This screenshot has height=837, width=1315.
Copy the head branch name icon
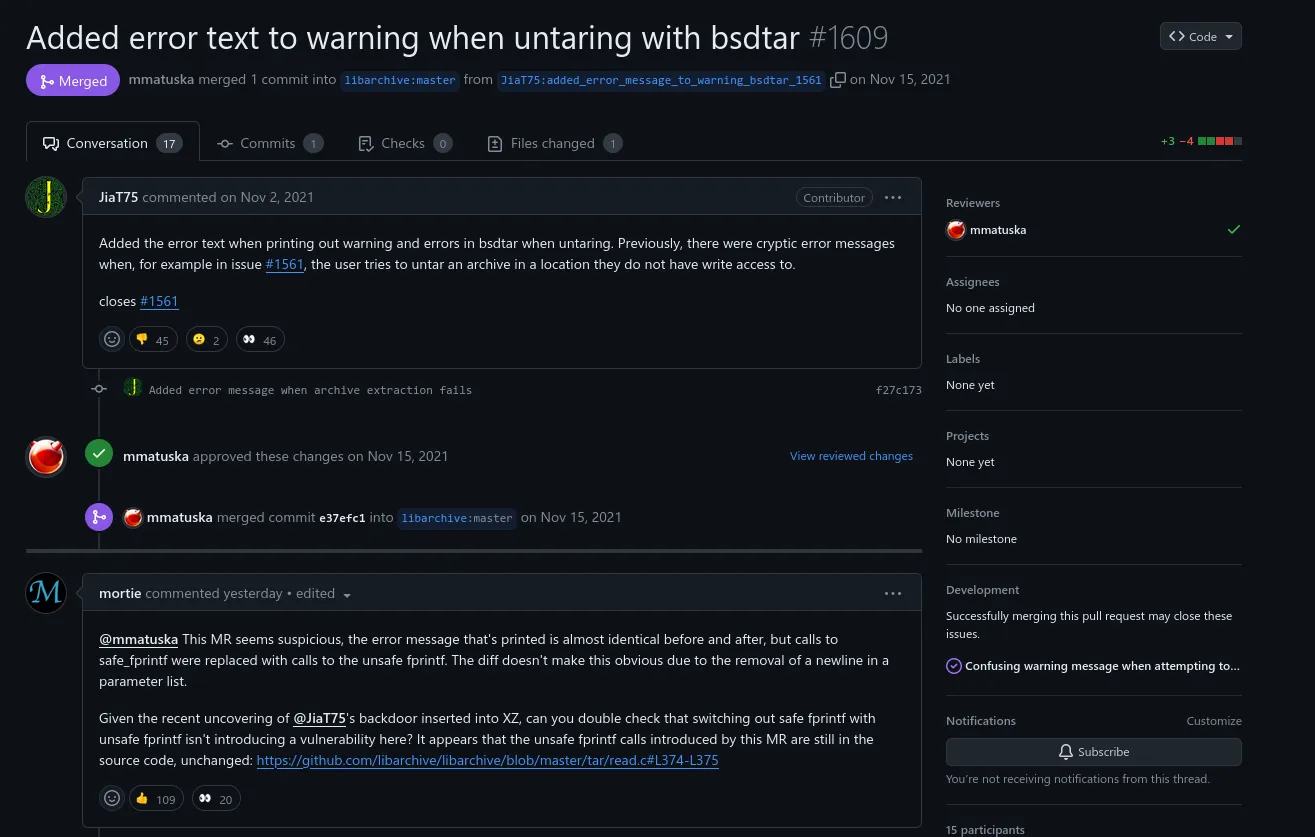[x=838, y=80]
